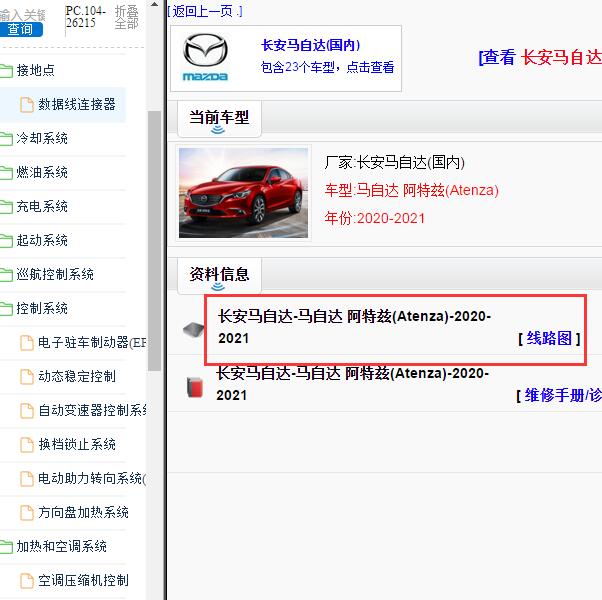Viewport: 602px width, 600px height.
Task: Click the sidebar vertical scrollbar thumb
Action: [x=154, y=241]
